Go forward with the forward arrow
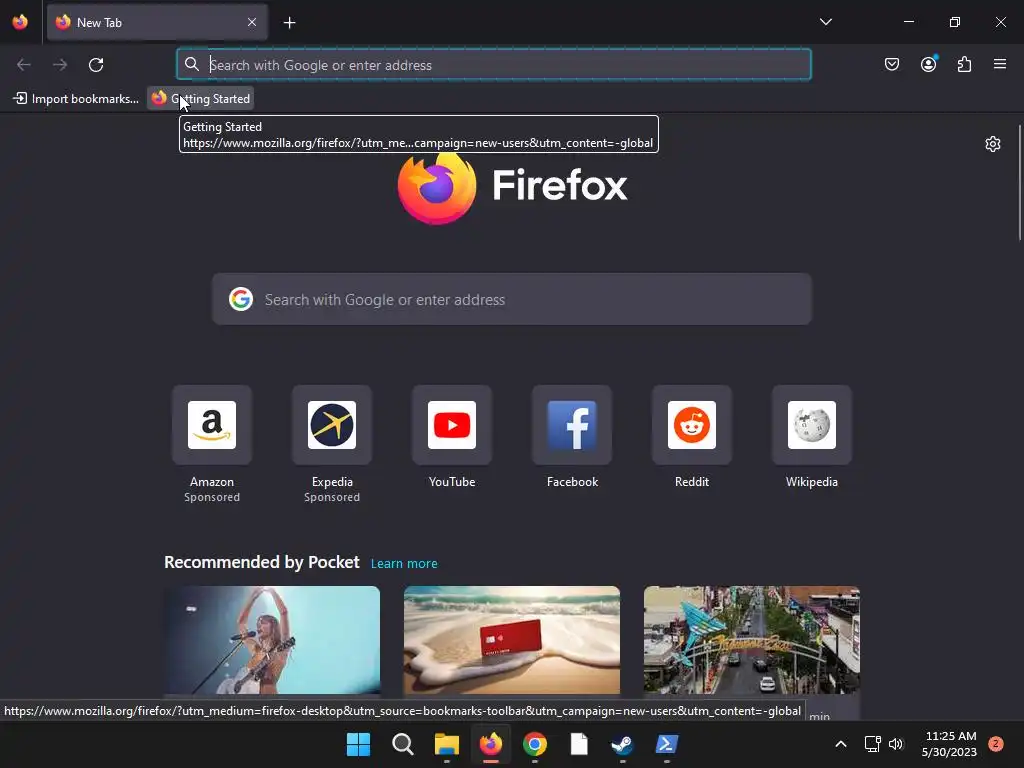 60,65
